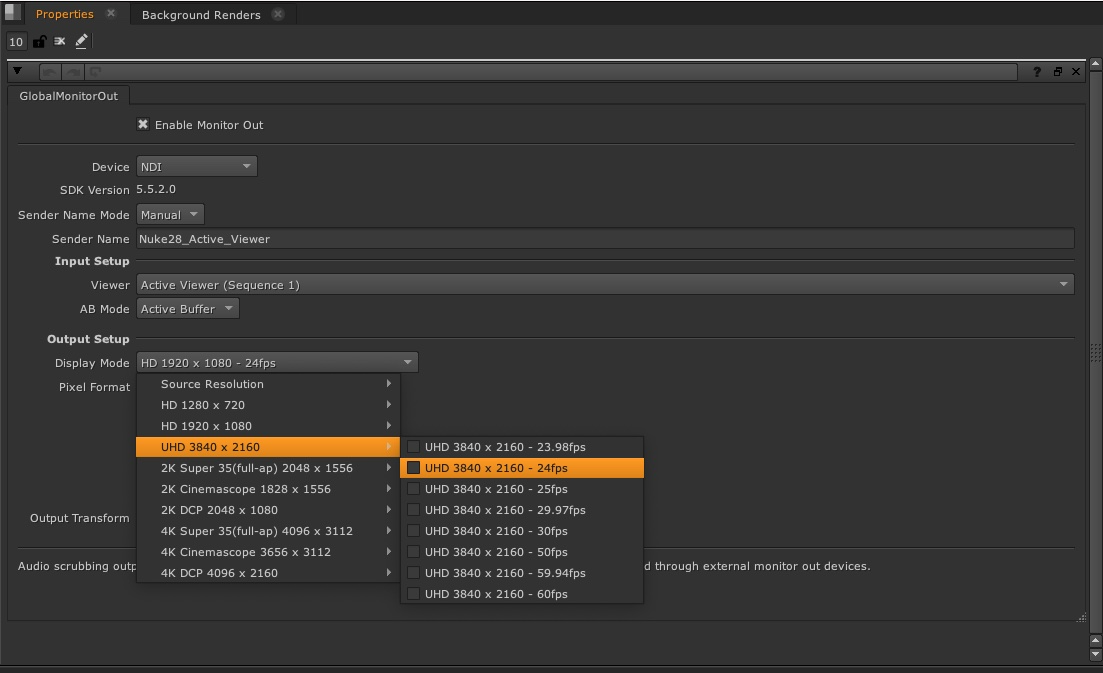Toggle the Enable Monitor Out checkbox
The height and width of the screenshot is (673, 1103).
click(x=143, y=125)
